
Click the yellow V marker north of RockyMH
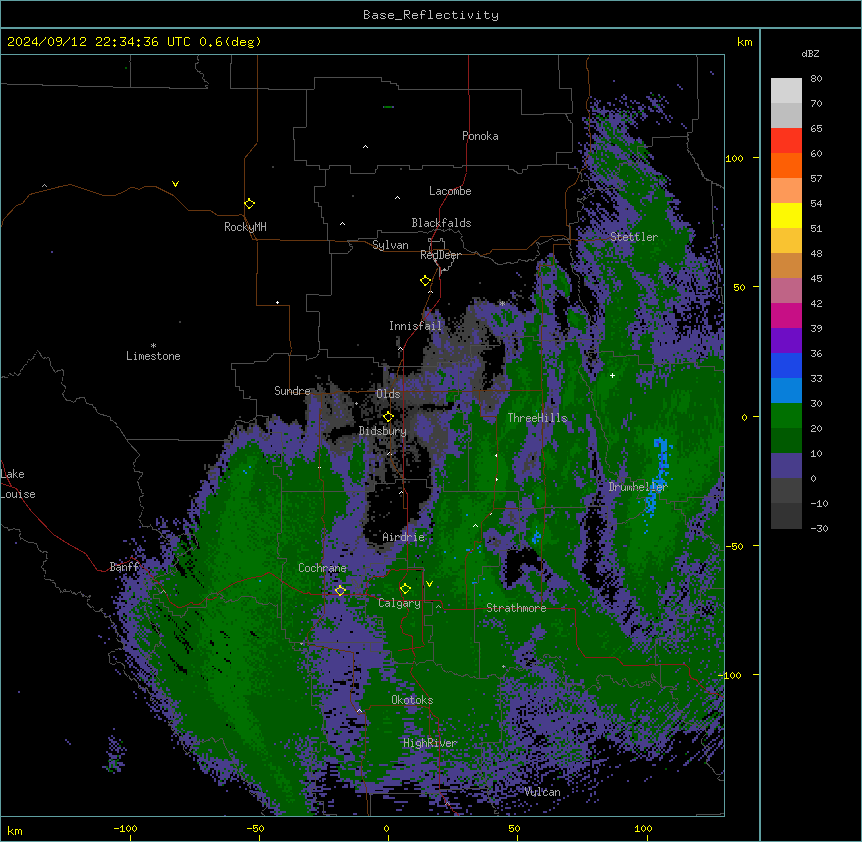click(175, 184)
